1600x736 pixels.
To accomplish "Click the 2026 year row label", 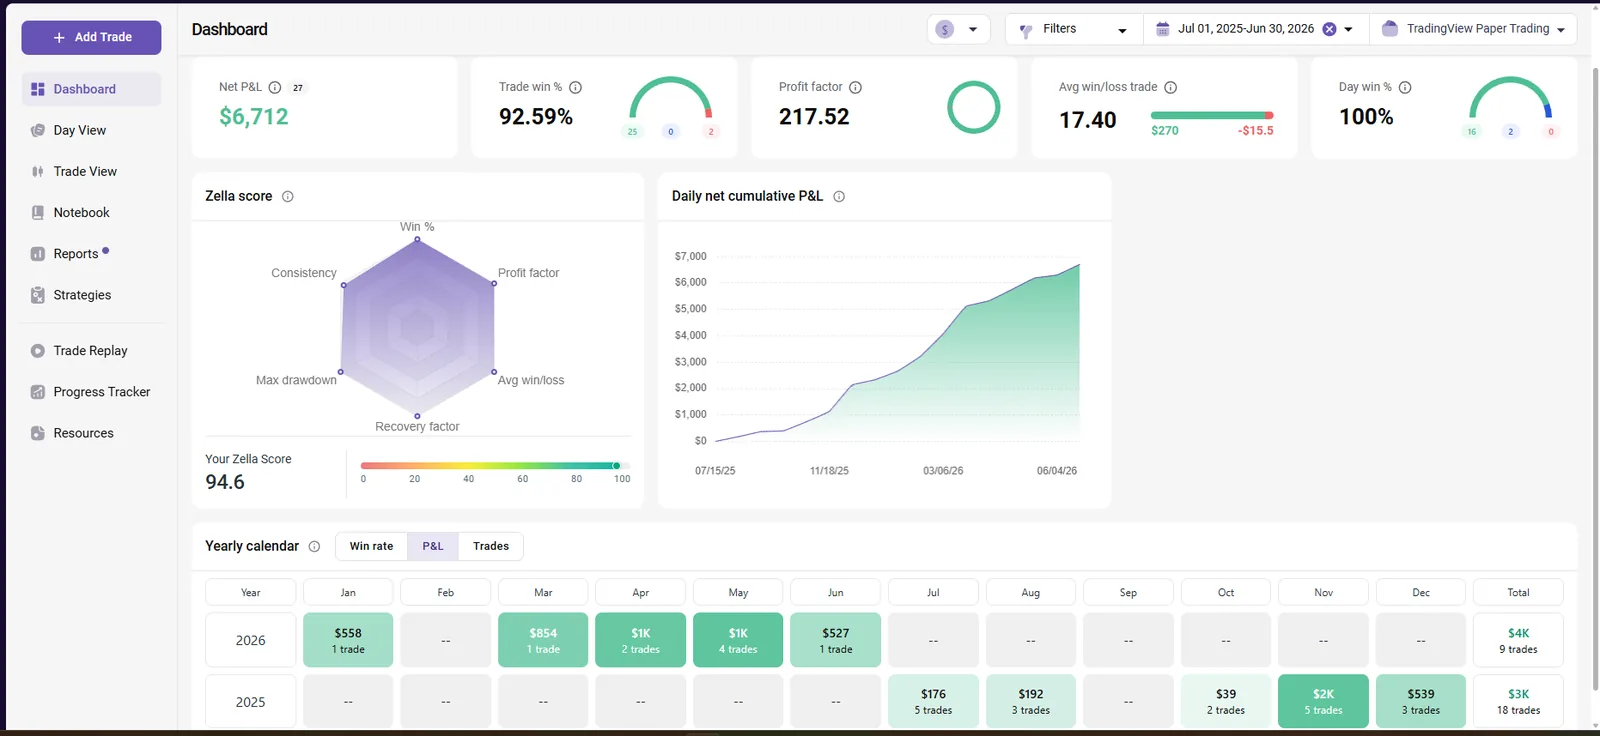I will (250, 640).
